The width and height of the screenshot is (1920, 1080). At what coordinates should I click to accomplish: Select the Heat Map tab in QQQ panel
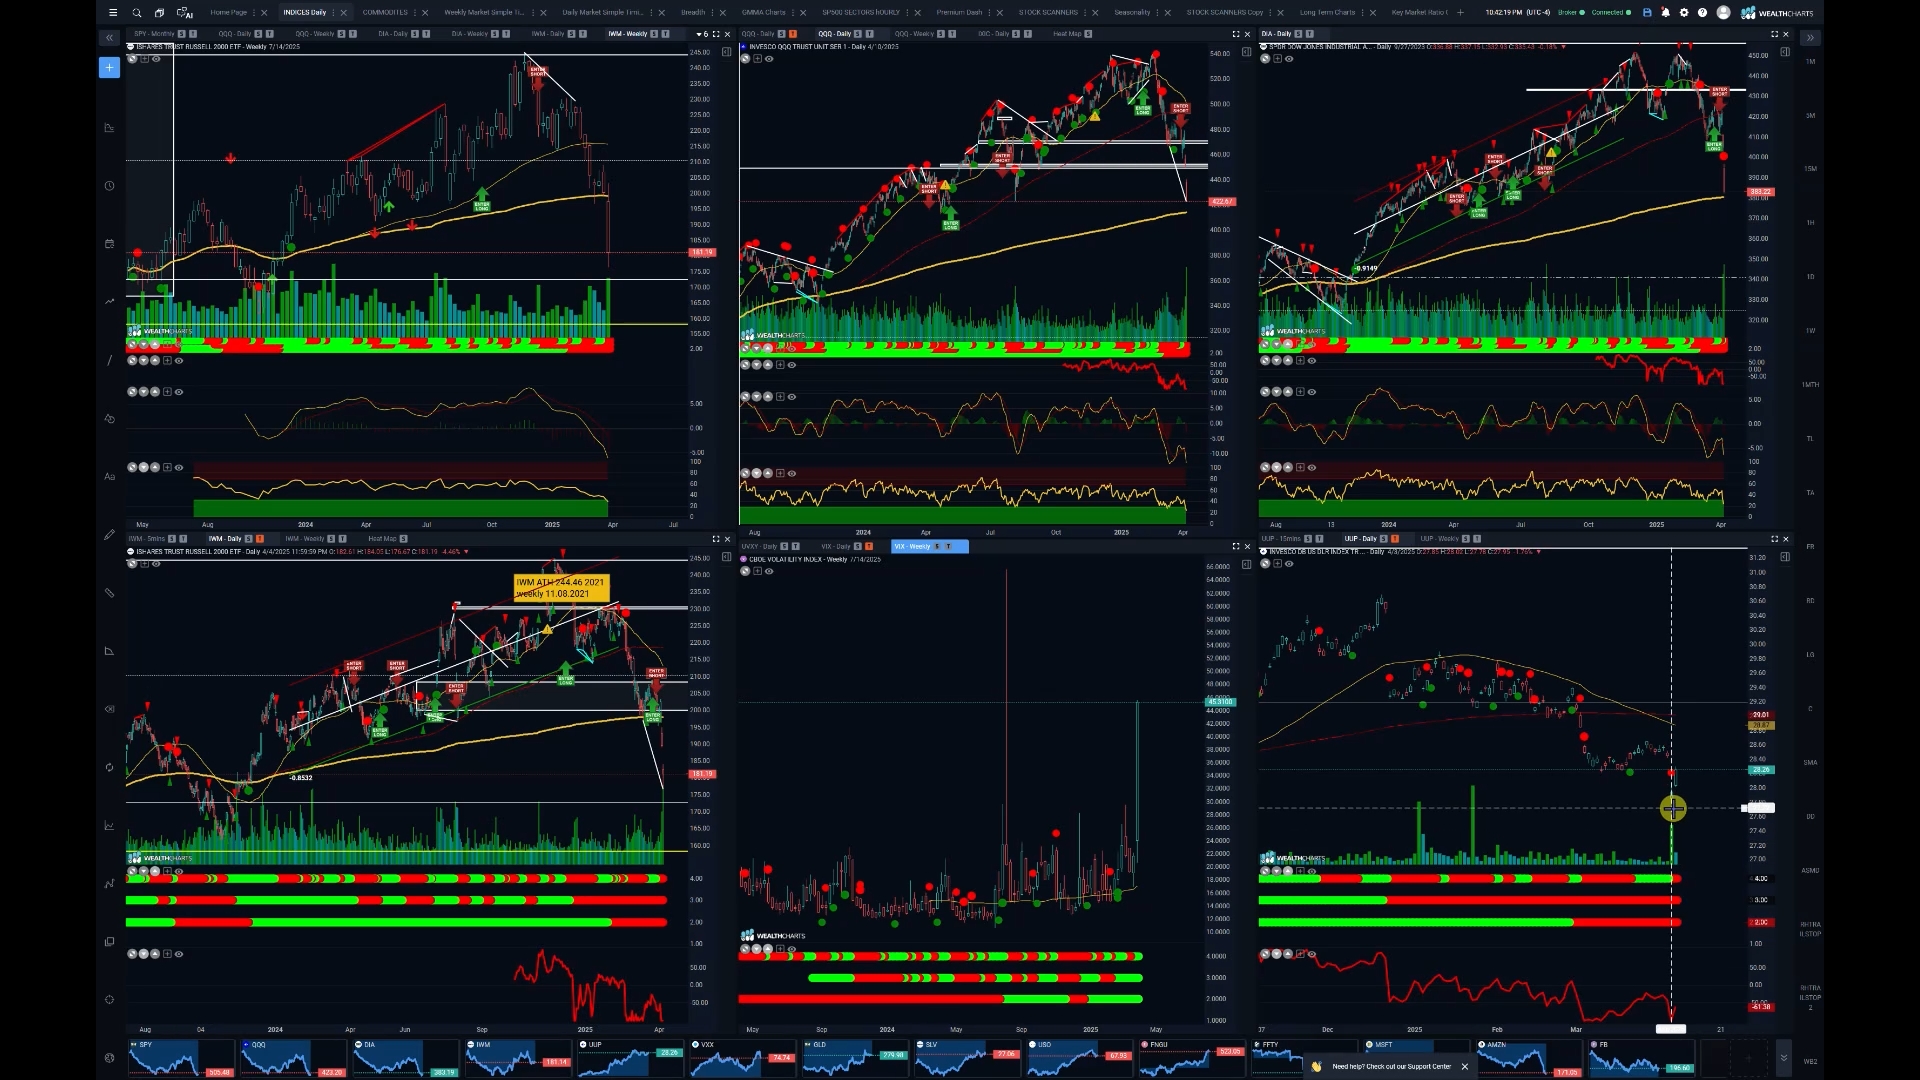pos(1067,34)
